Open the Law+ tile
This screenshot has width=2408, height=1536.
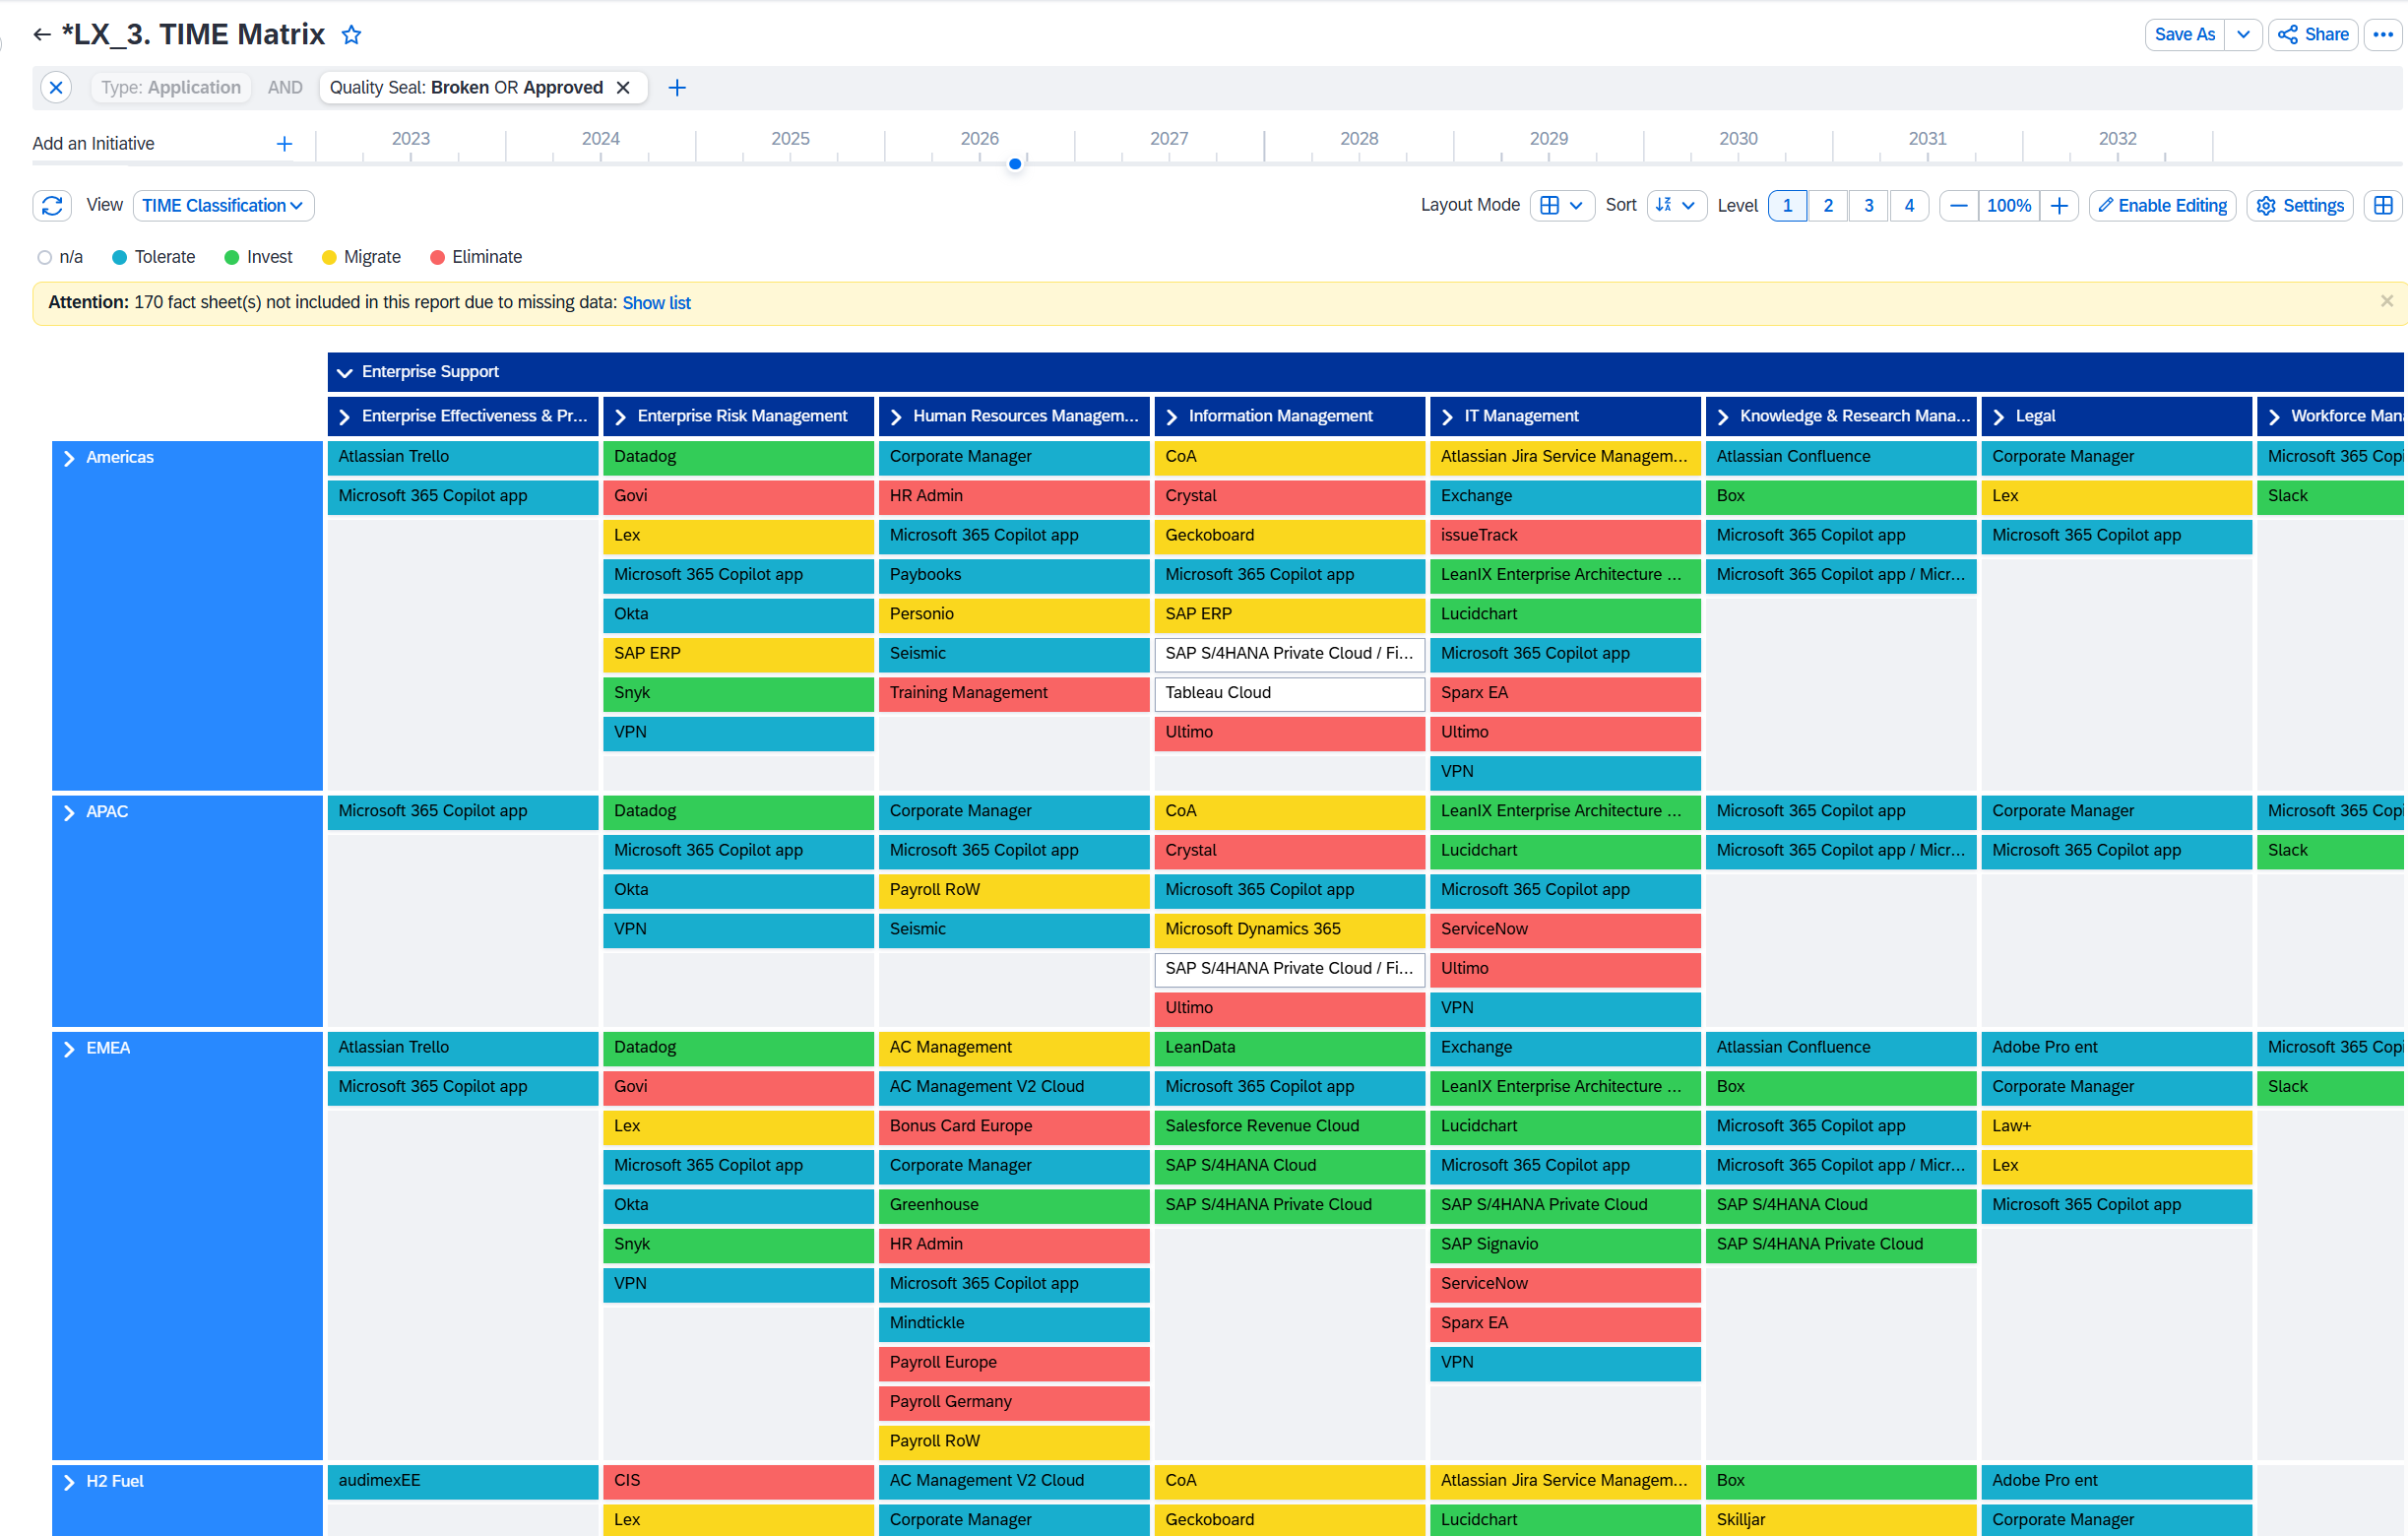pos(2116,1126)
